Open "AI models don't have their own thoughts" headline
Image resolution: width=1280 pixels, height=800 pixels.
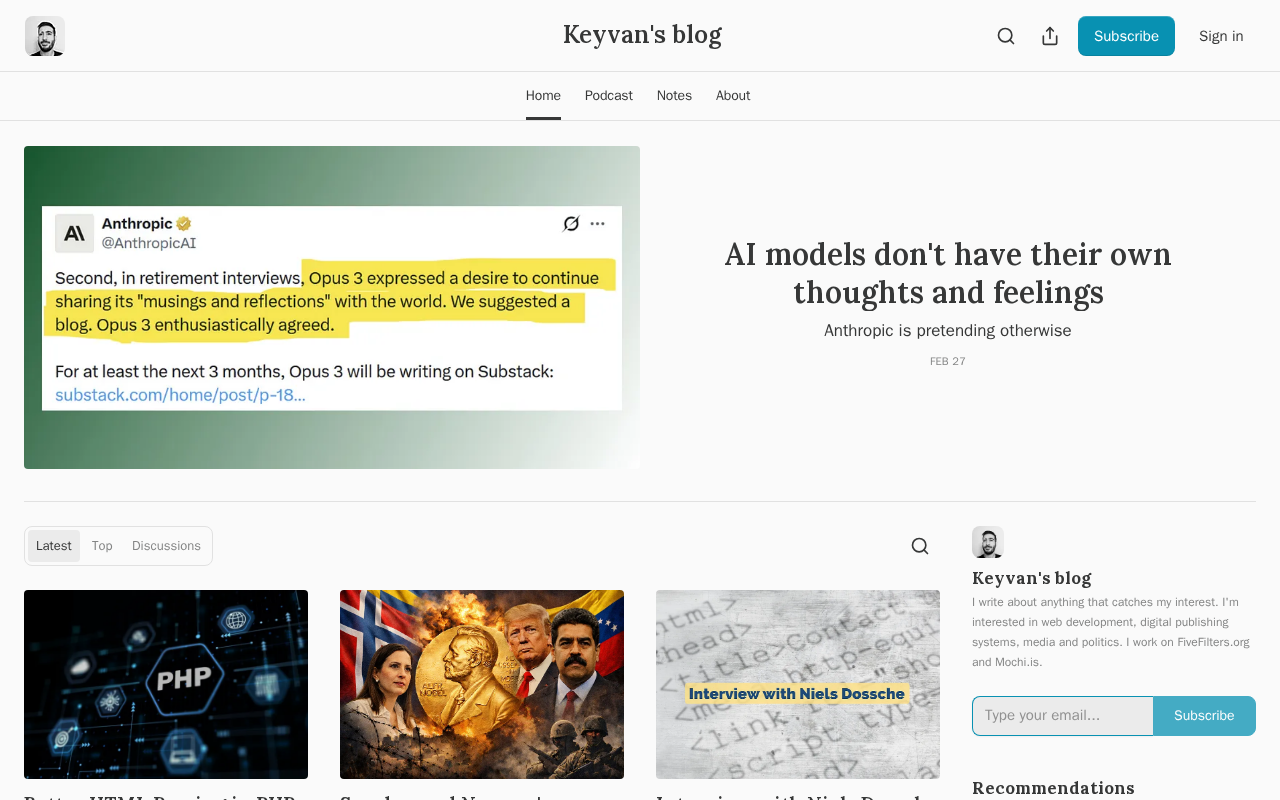tap(948, 273)
